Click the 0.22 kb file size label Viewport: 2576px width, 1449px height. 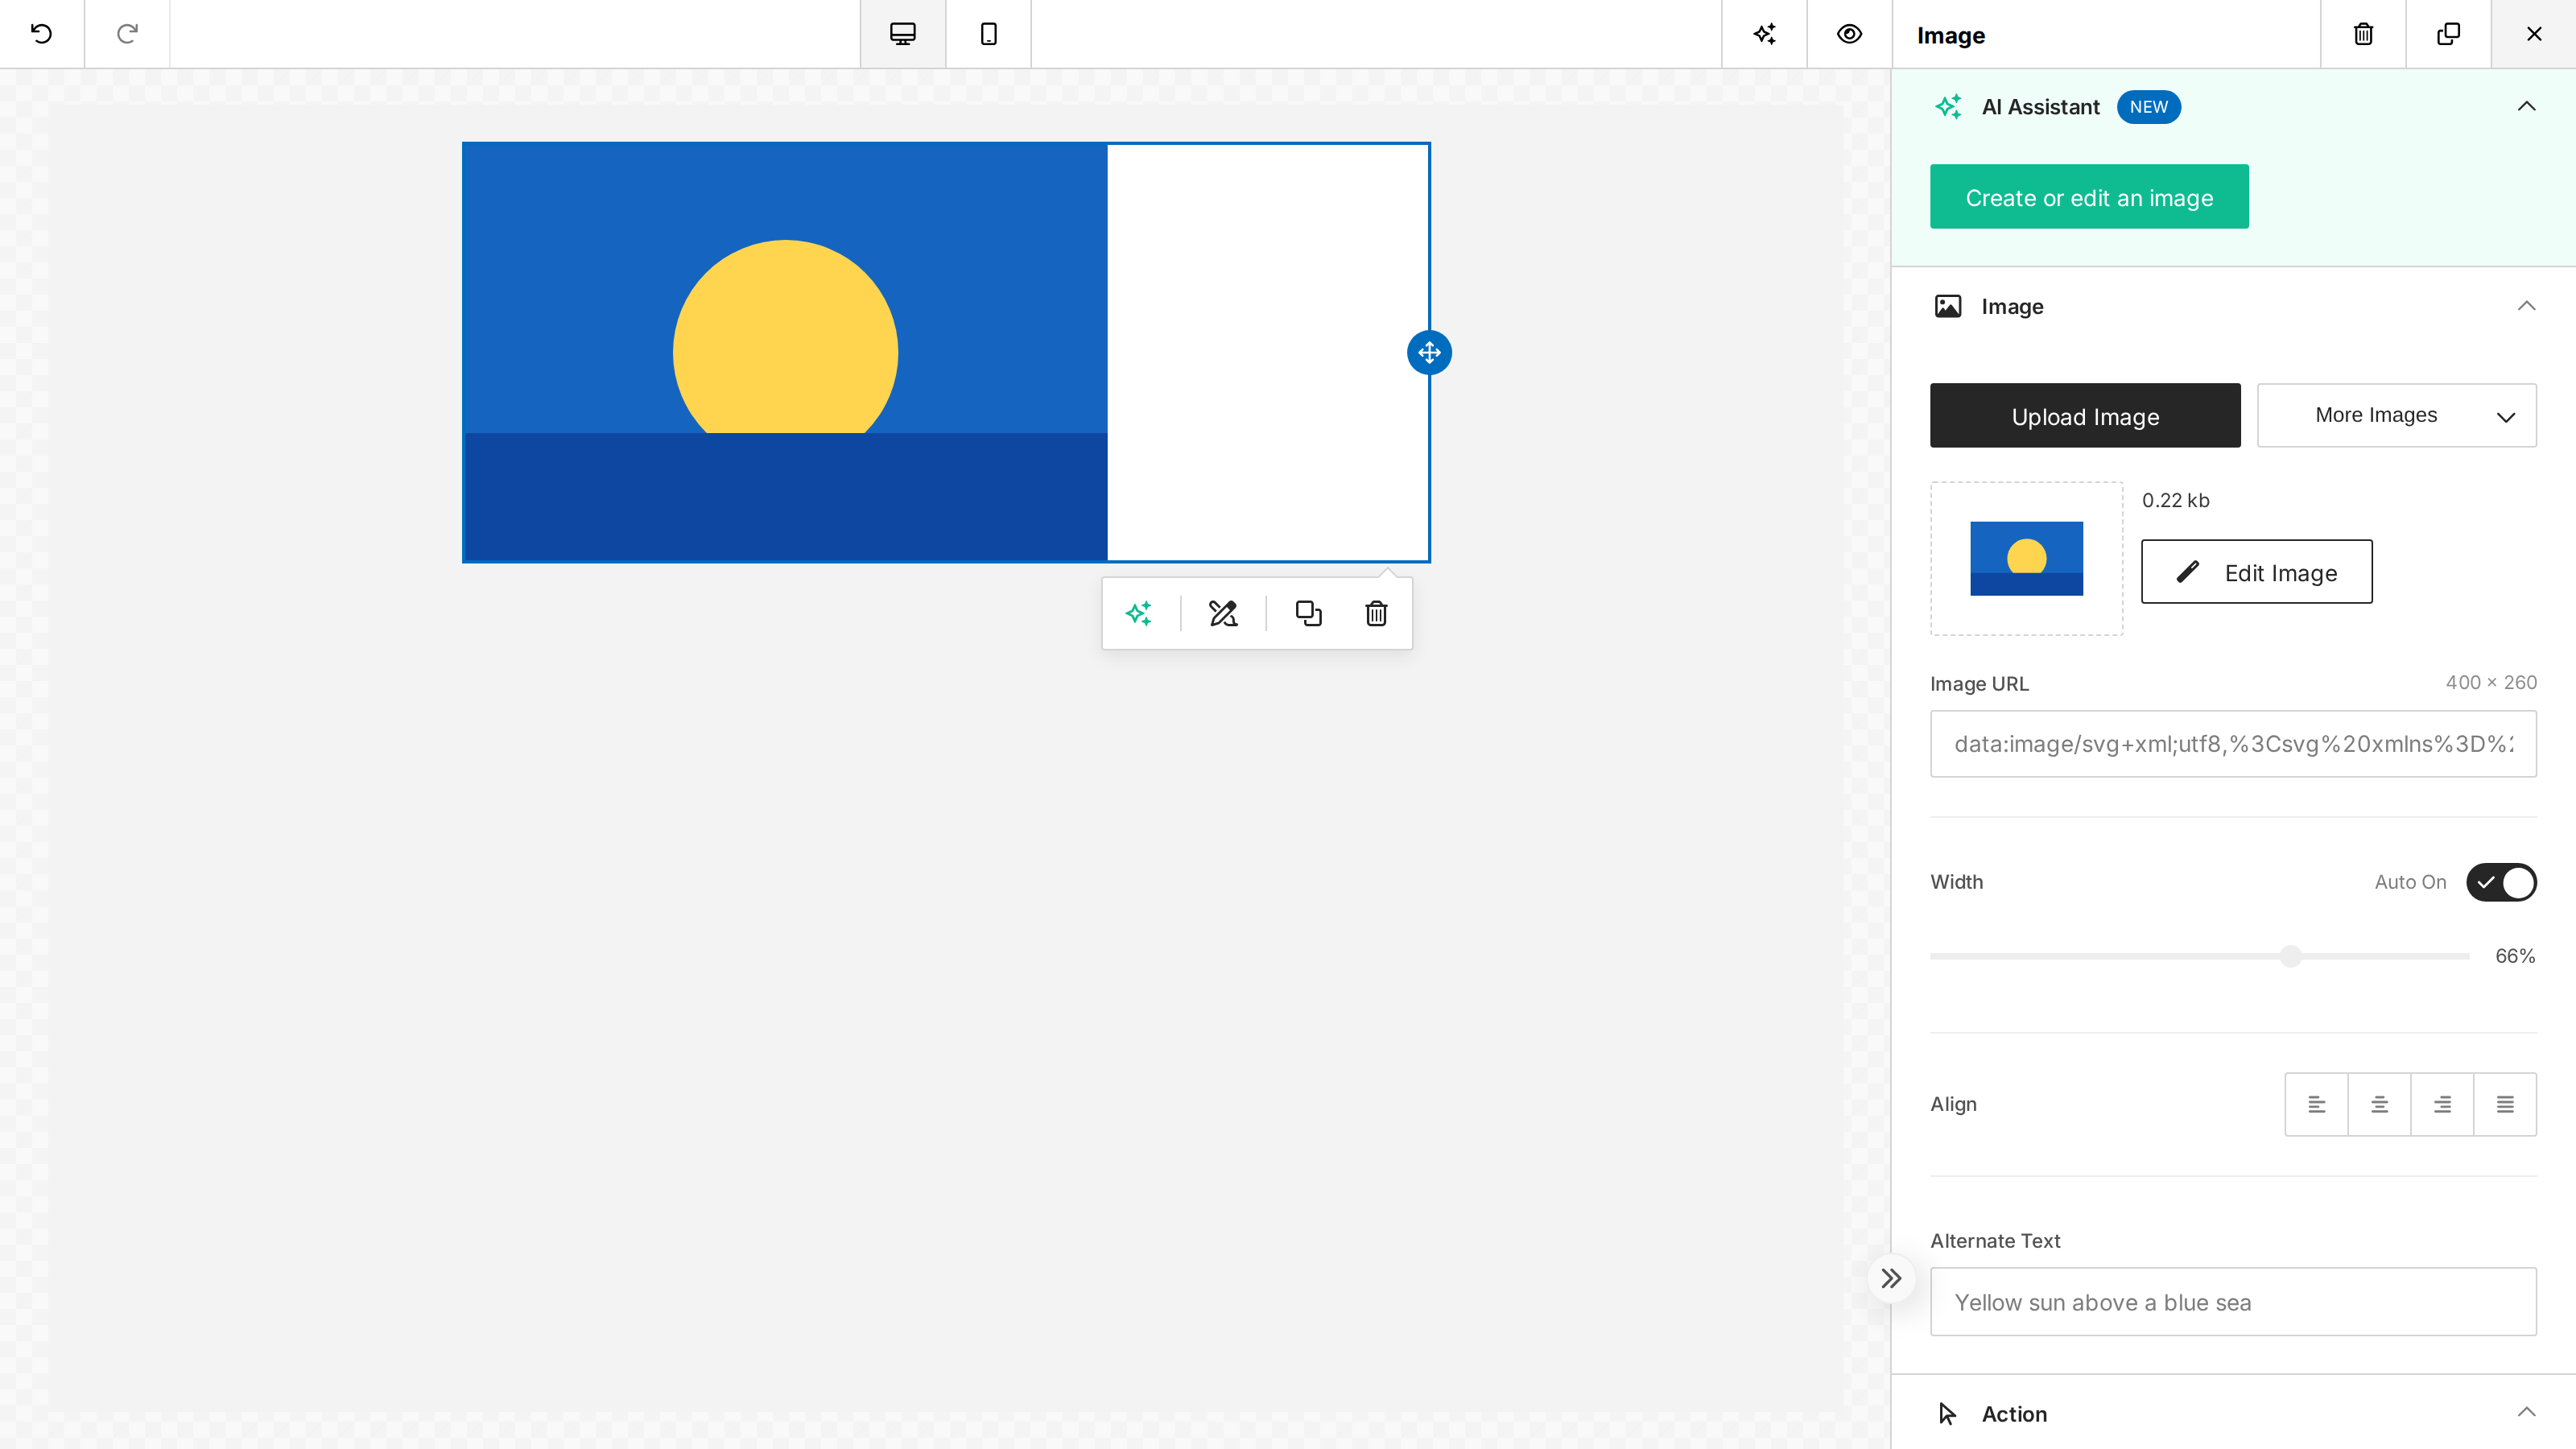2175,500
